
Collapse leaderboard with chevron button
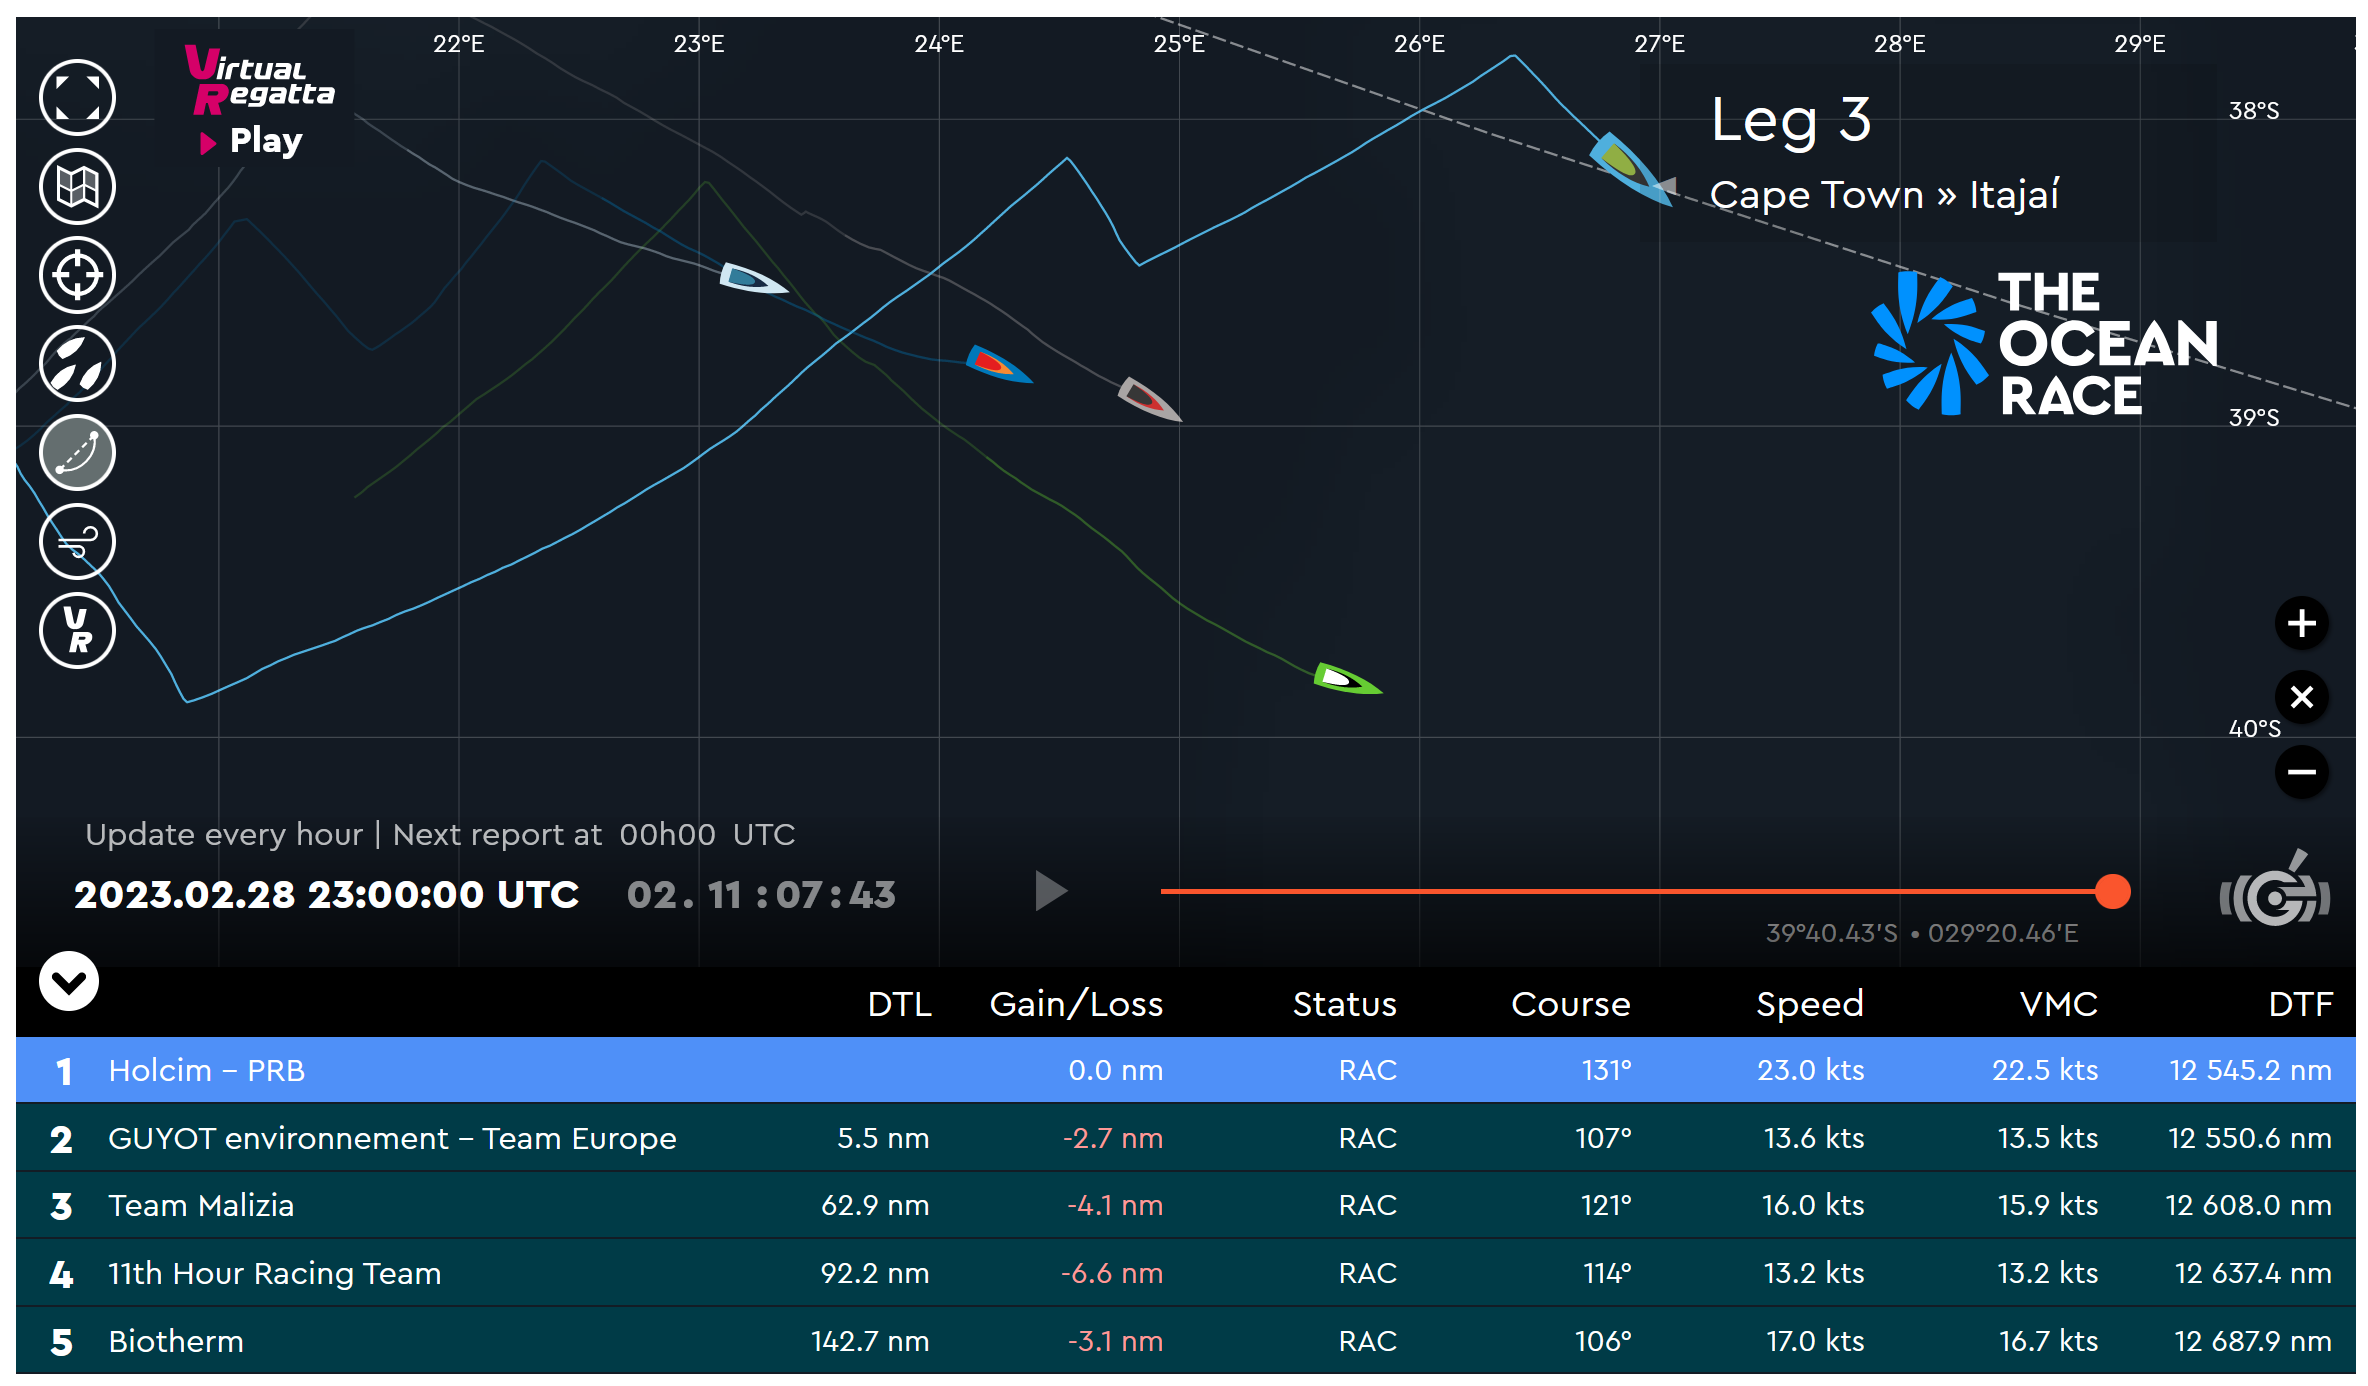pos(68,981)
